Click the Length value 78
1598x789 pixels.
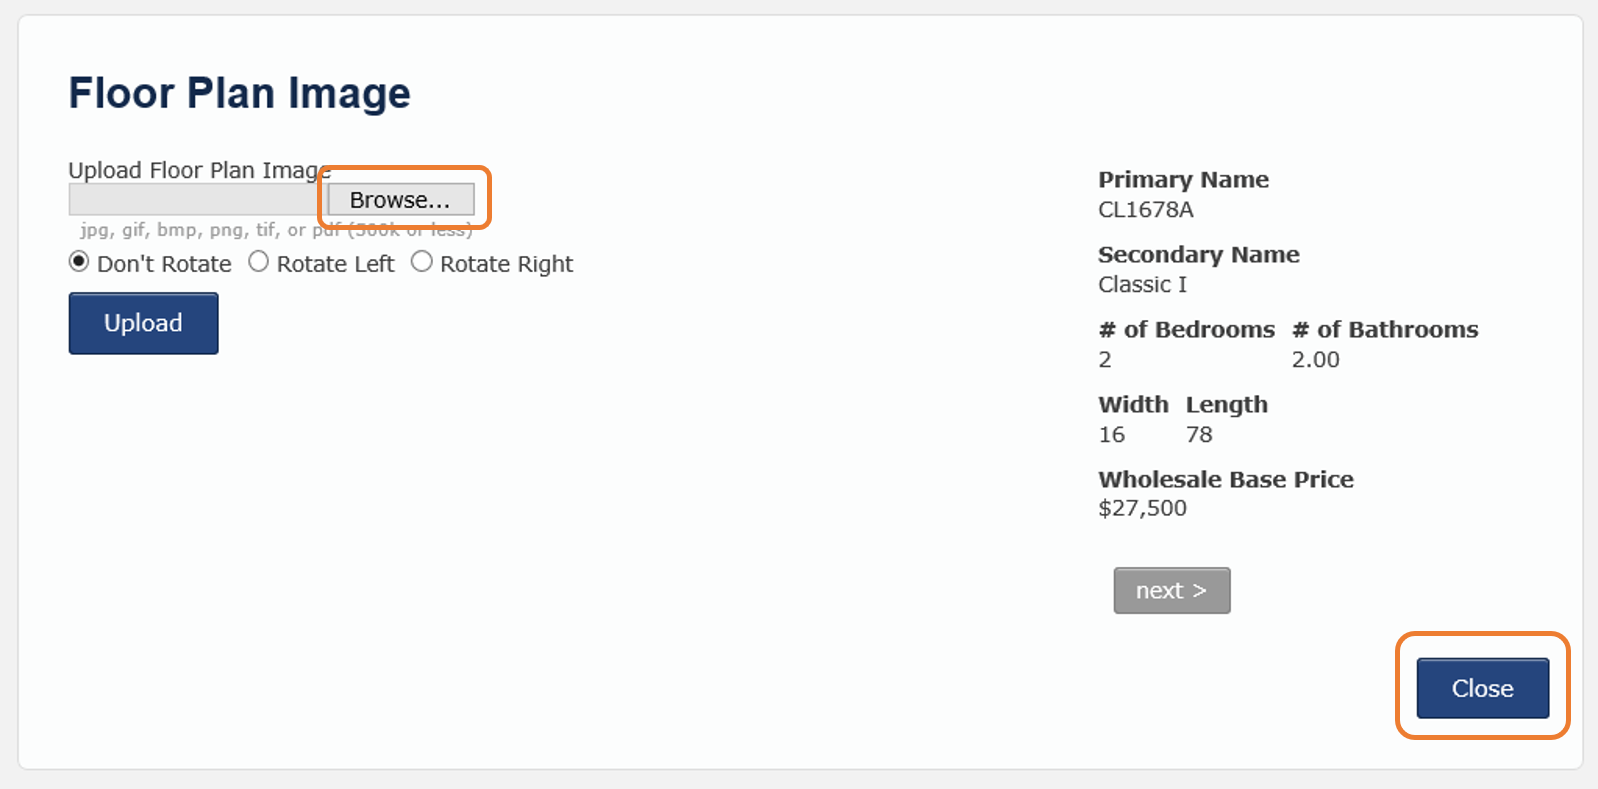[1199, 435]
